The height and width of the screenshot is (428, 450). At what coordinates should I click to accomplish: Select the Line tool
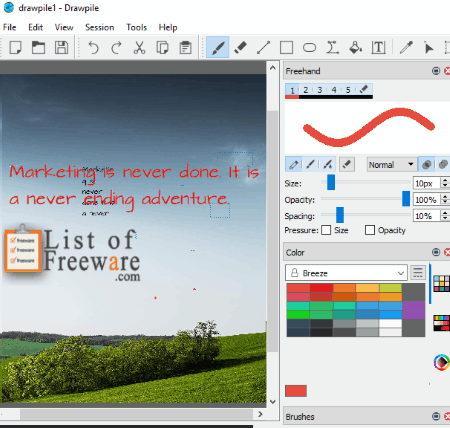pos(263,47)
